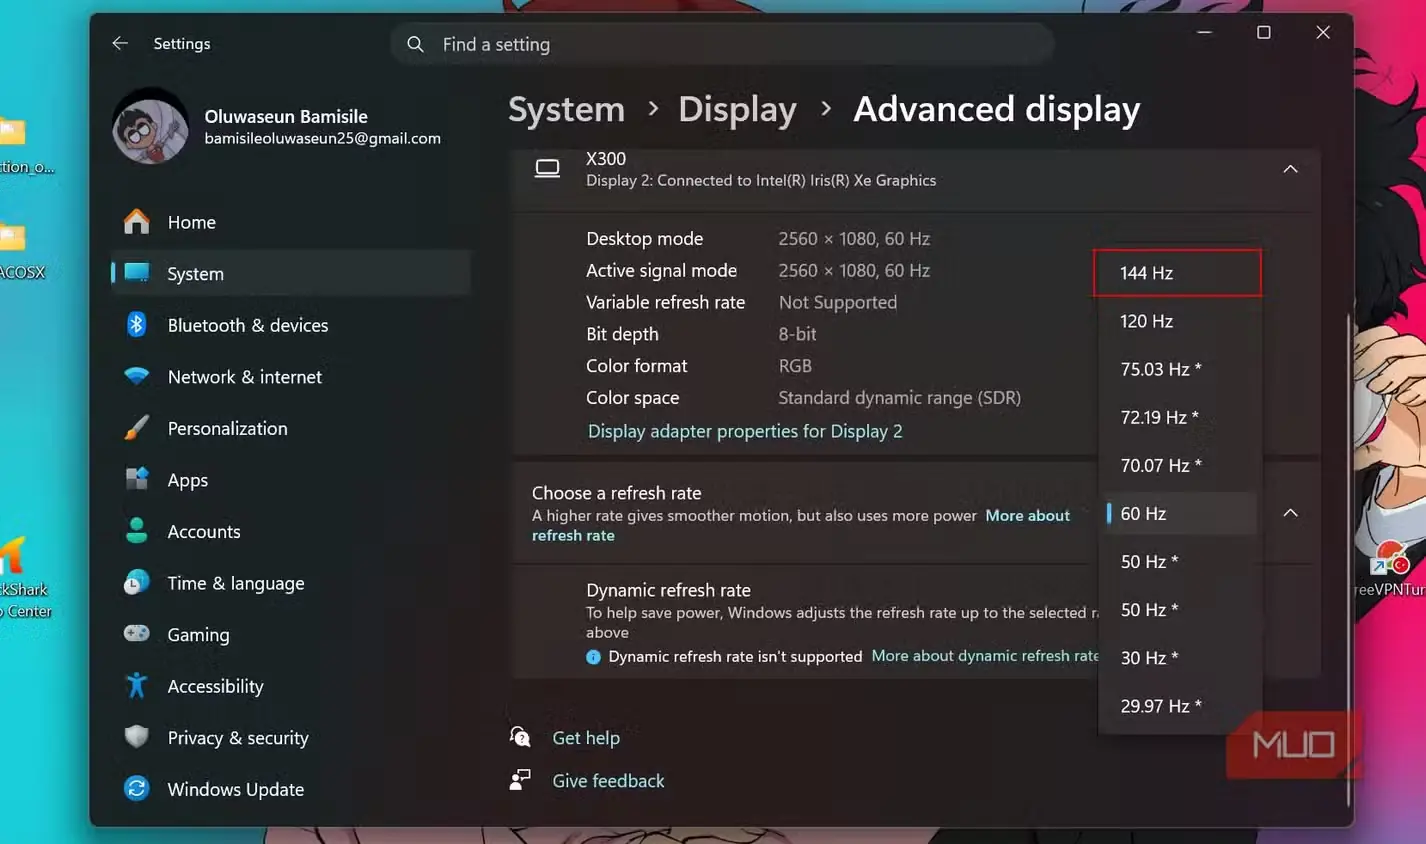Click the Bluetooth icon in sidebar

pyautogui.click(x=137, y=325)
